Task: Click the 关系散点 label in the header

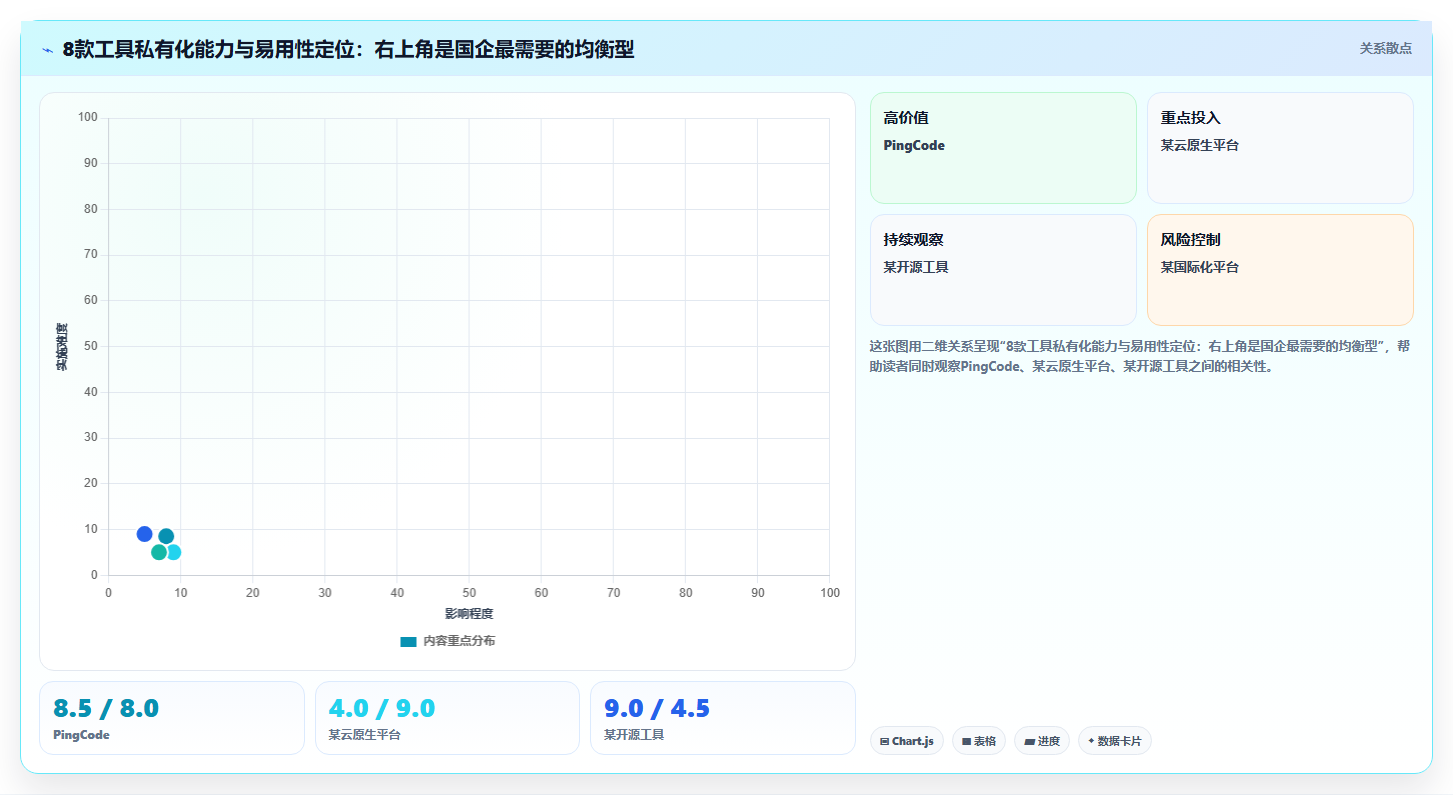Action: (x=1385, y=48)
